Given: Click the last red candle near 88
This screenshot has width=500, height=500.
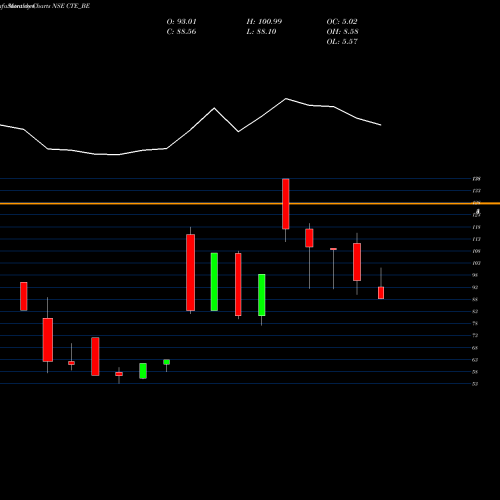Looking at the screenshot, I should pyautogui.click(x=381, y=293).
